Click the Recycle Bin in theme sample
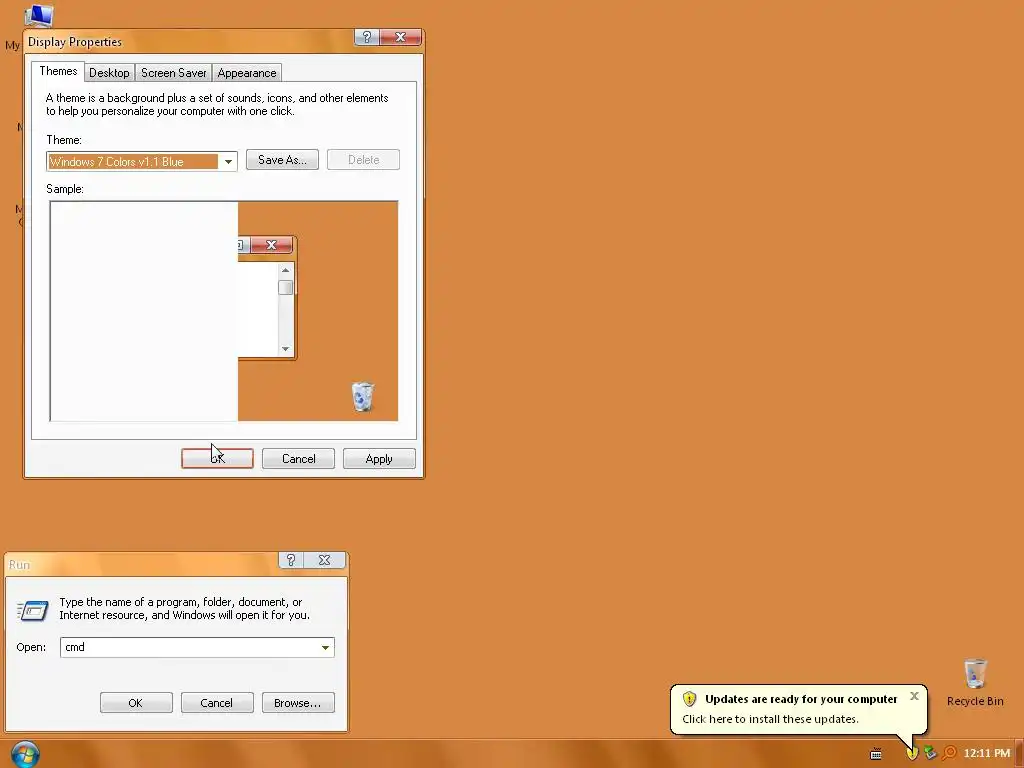The image size is (1024, 768). pos(362,396)
